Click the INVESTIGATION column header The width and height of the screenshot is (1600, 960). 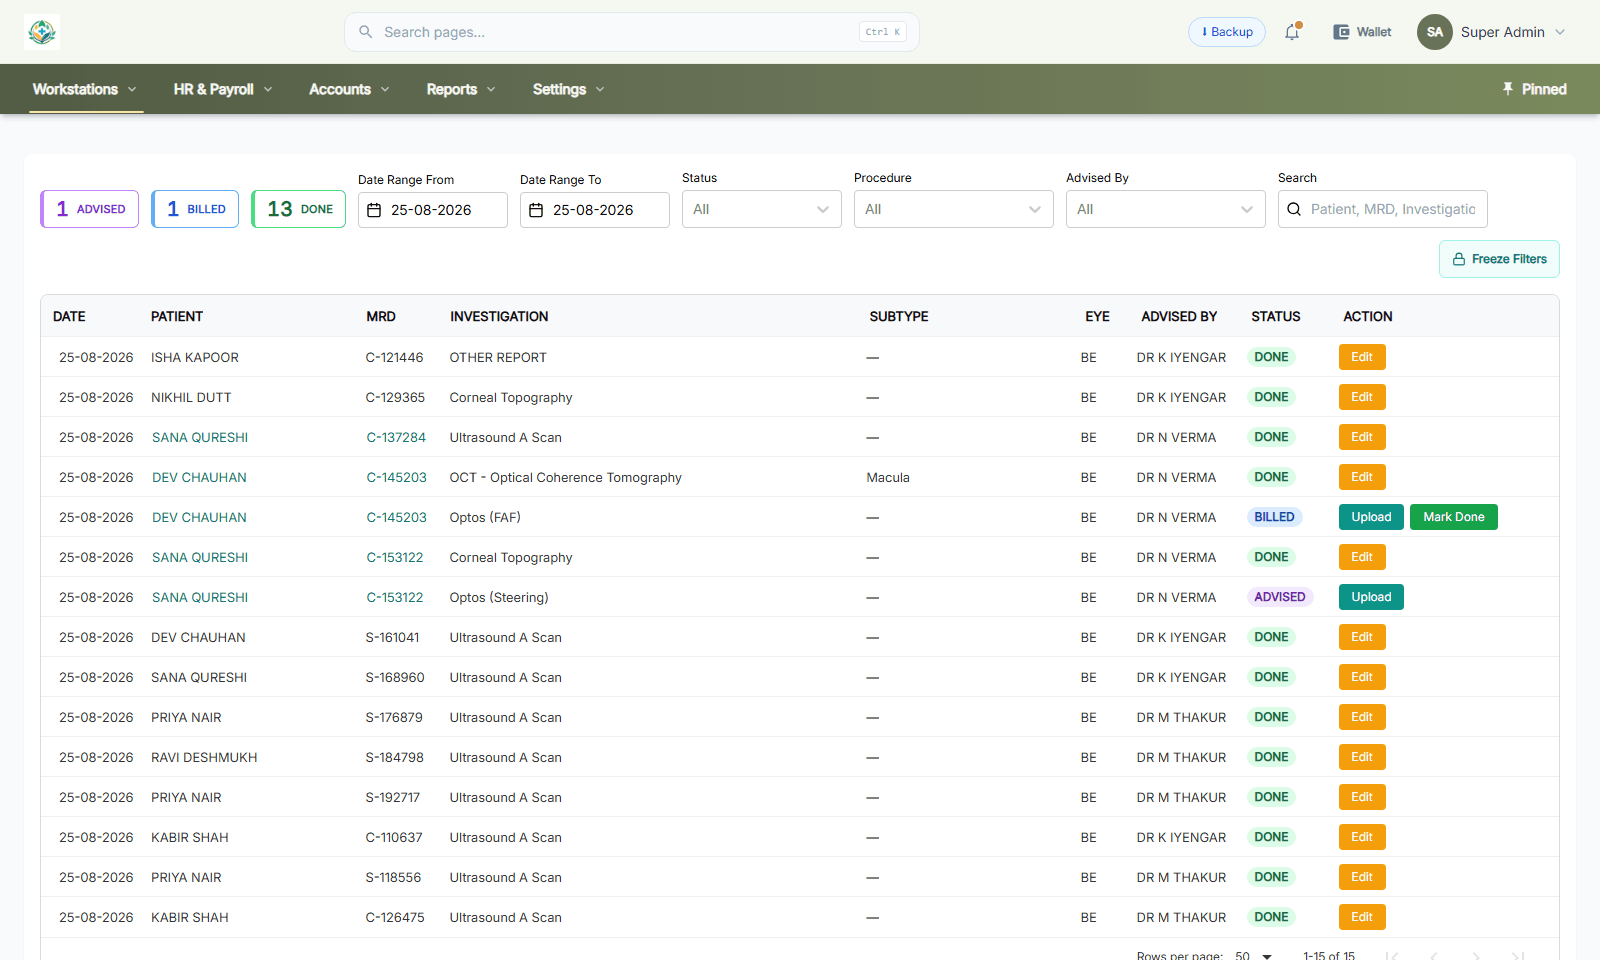click(x=499, y=316)
